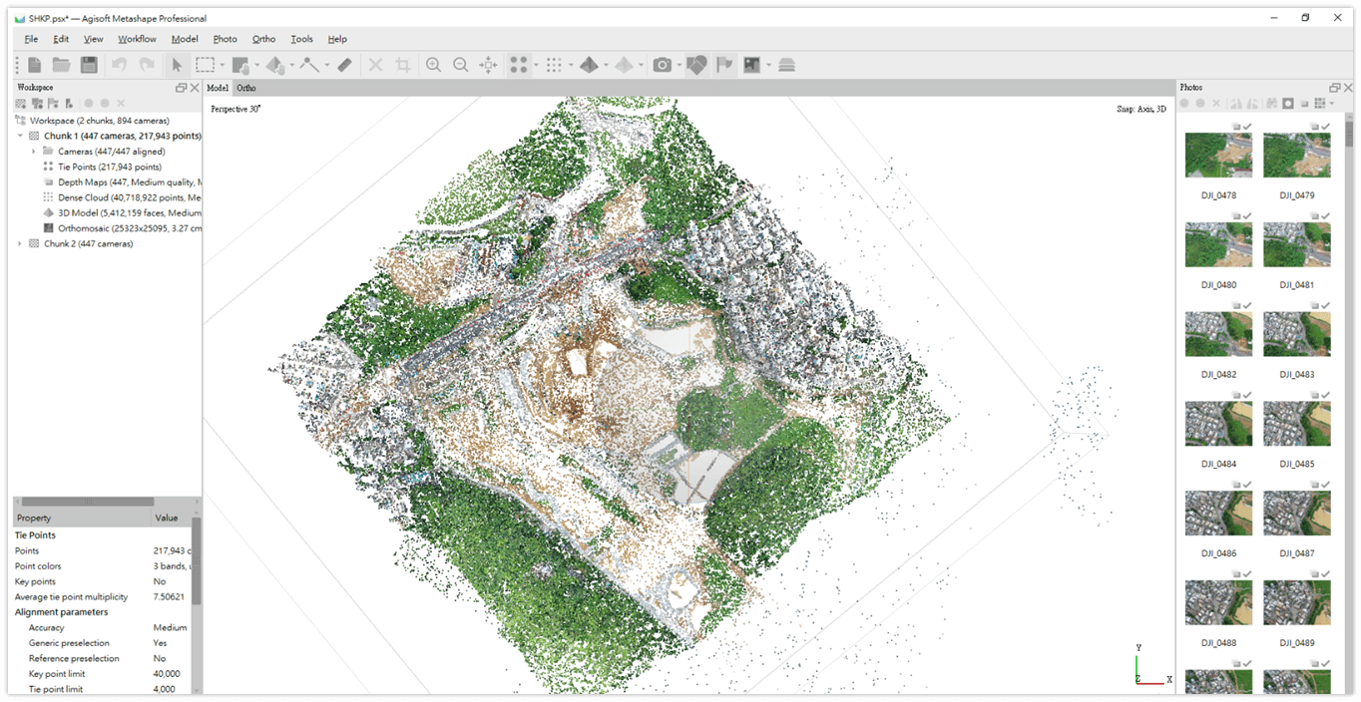The height and width of the screenshot is (702, 1361).
Task: Select the DJI_0480 photo thumbnail
Action: click(x=1218, y=245)
